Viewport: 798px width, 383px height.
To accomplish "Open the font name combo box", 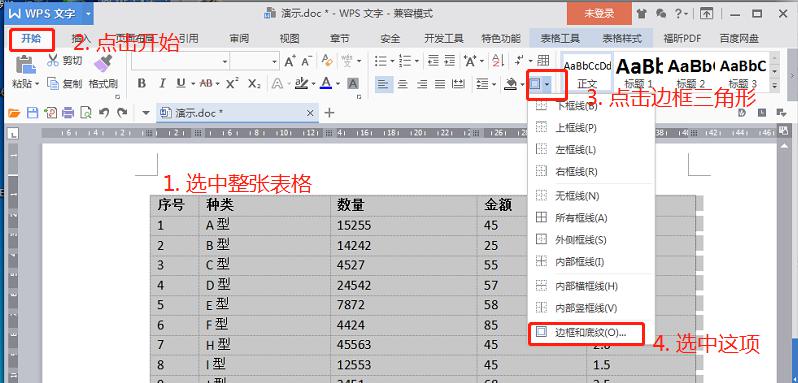I will click(180, 62).
